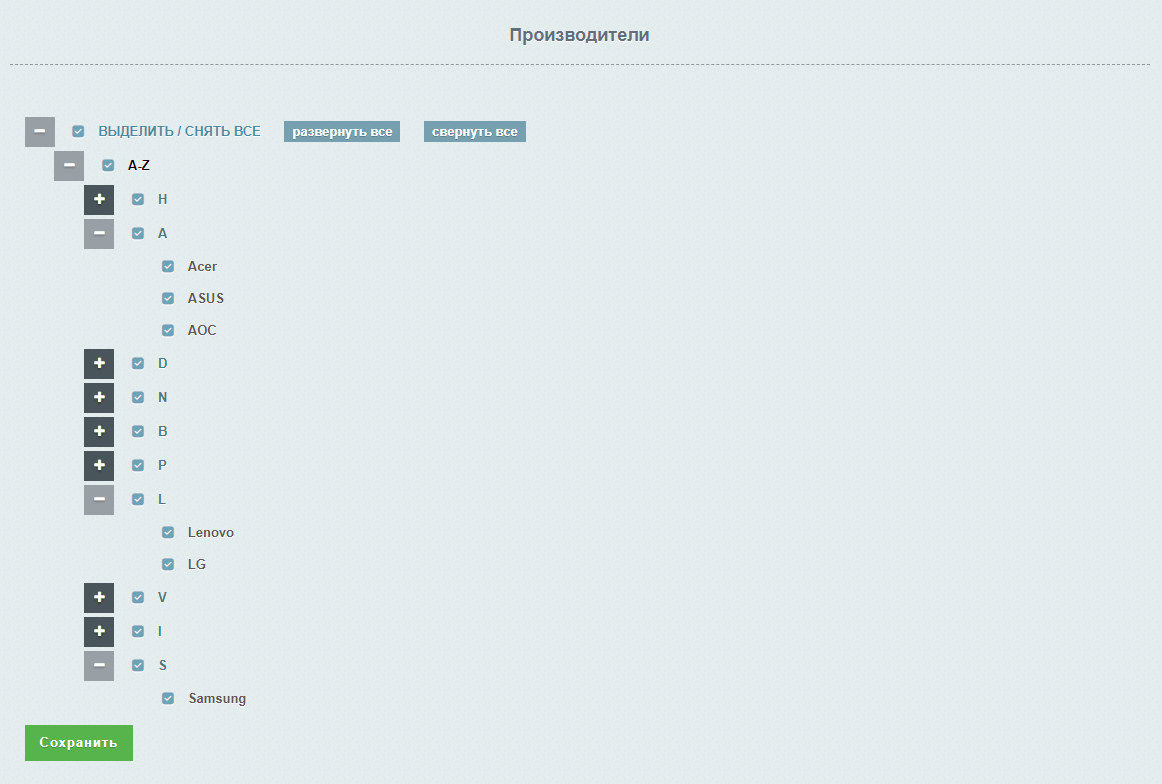Expand the P group plus icon
The height and width of the screenshot is (784, 1162).
tap(99, 466)
